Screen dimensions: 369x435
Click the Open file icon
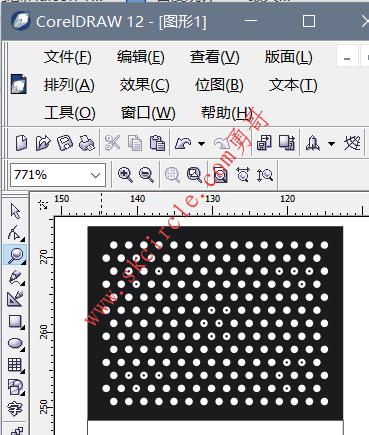click(43, 143)
